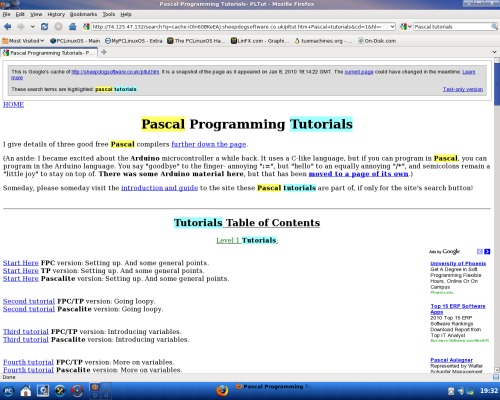Screen dimensions: 500x400
Task: Expand the URL bar history dropdown
Action: click(x=392, y=27)
